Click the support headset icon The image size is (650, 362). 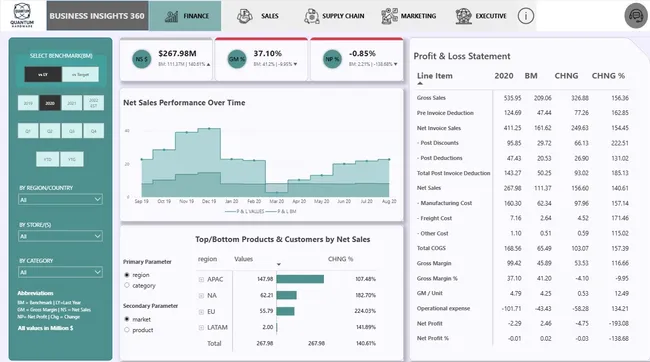coord(636,16)
